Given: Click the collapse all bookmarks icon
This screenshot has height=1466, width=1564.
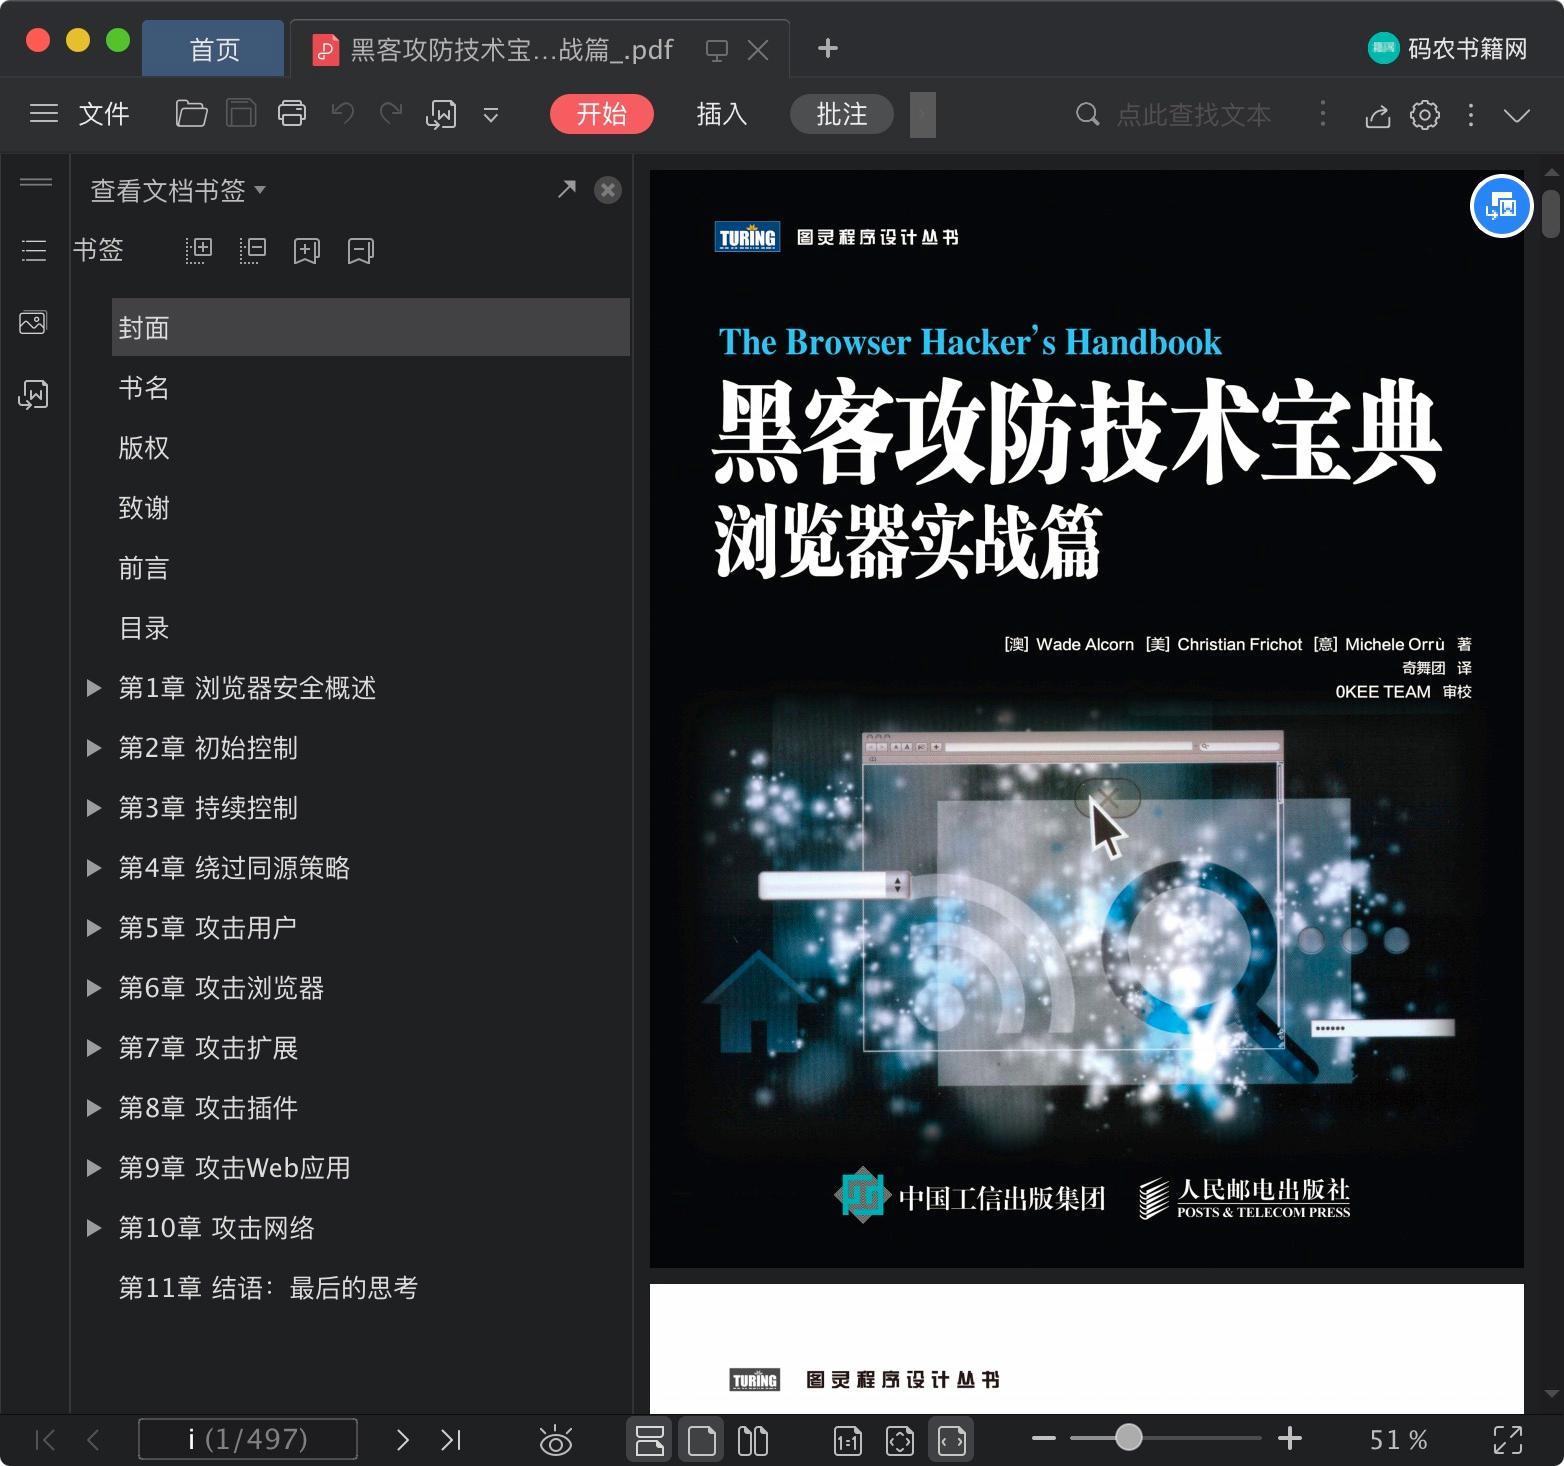Looking at the screenshot, I should [253, 250].
